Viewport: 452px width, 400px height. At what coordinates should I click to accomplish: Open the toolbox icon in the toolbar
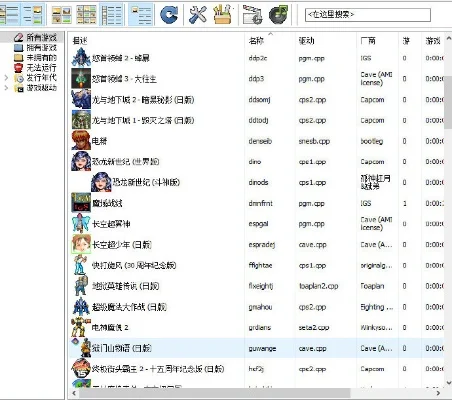(x=222, y=15)
